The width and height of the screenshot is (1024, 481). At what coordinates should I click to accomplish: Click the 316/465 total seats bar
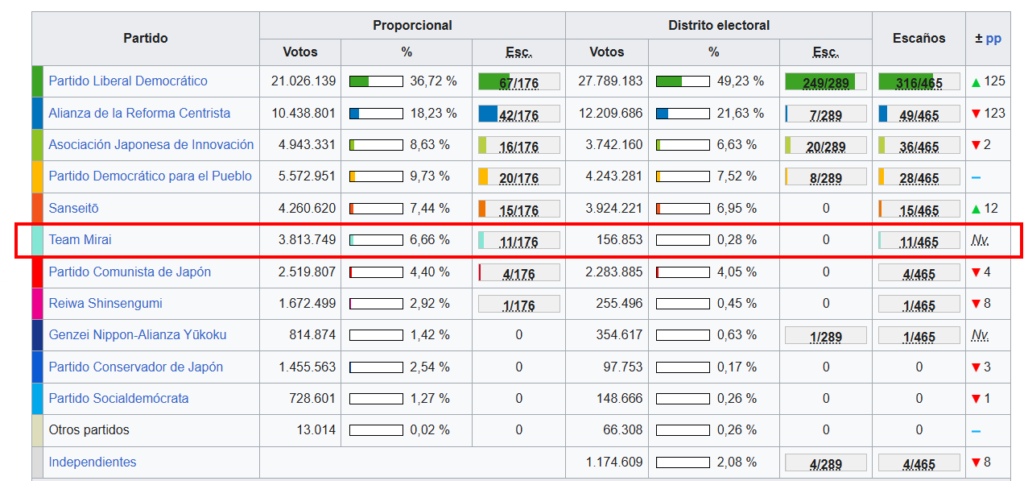click(919, 82)
